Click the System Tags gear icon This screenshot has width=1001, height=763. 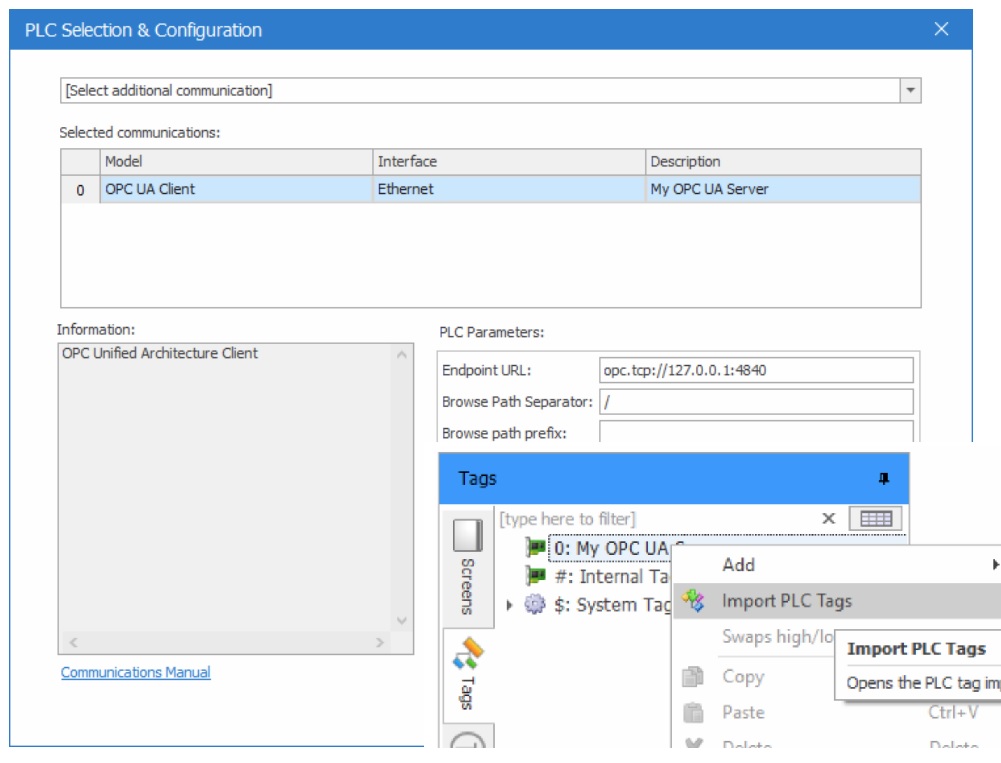pos(536,605)
